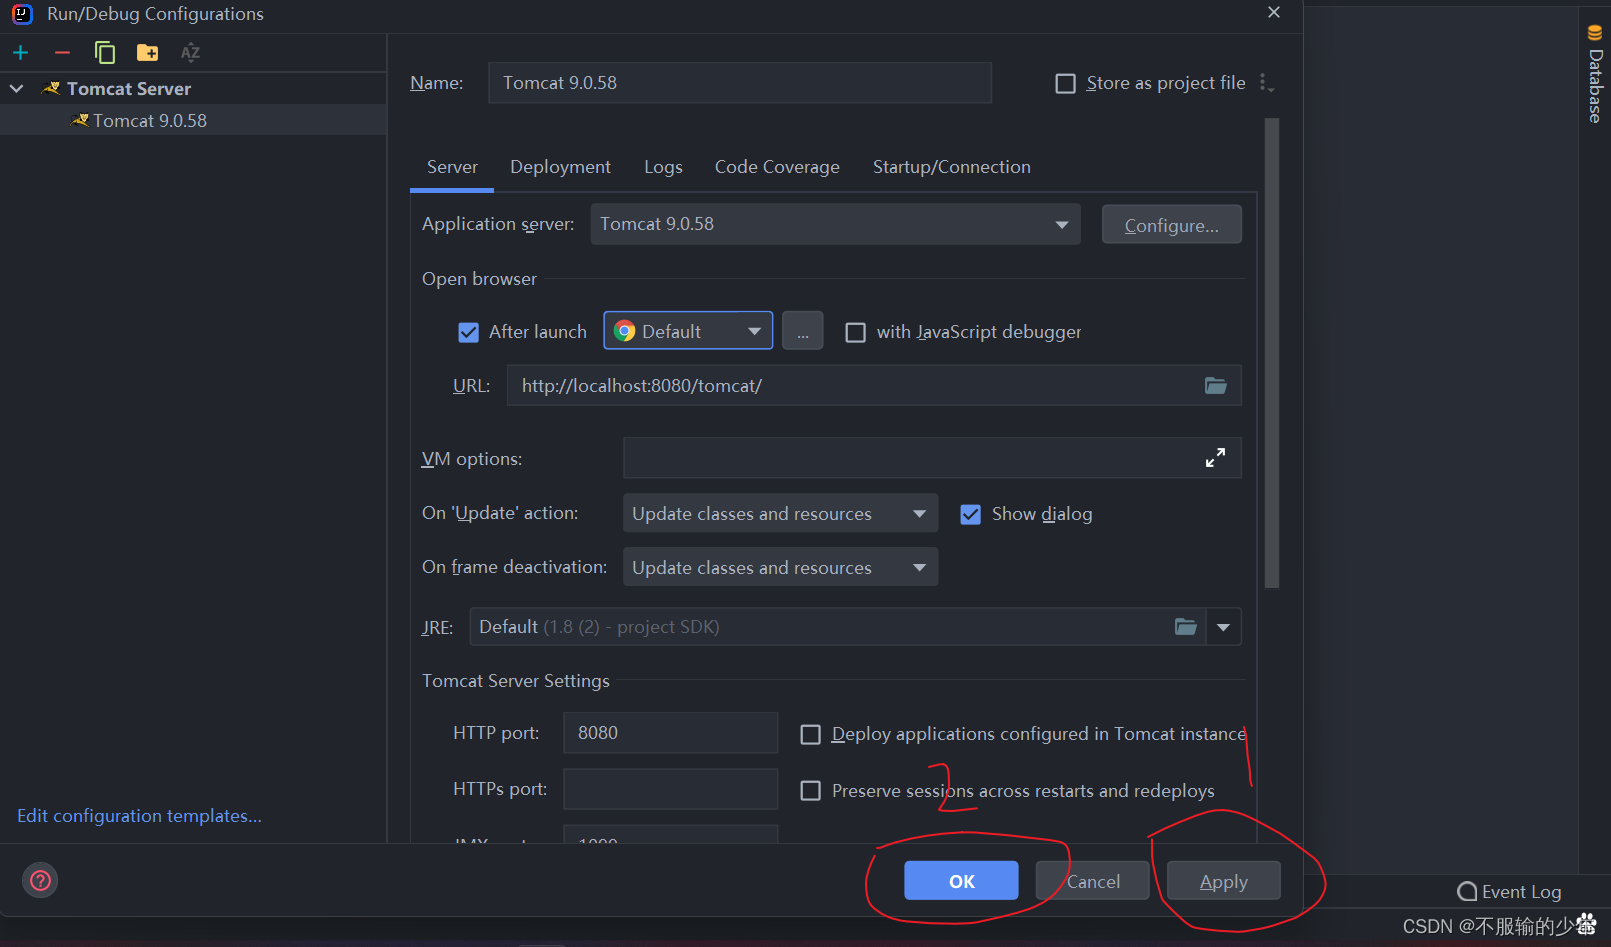Image resolution: width=1611 pixels, height=947 pixels.
Task: Remove selected configuration with minus icon
Action: [62, 53]
